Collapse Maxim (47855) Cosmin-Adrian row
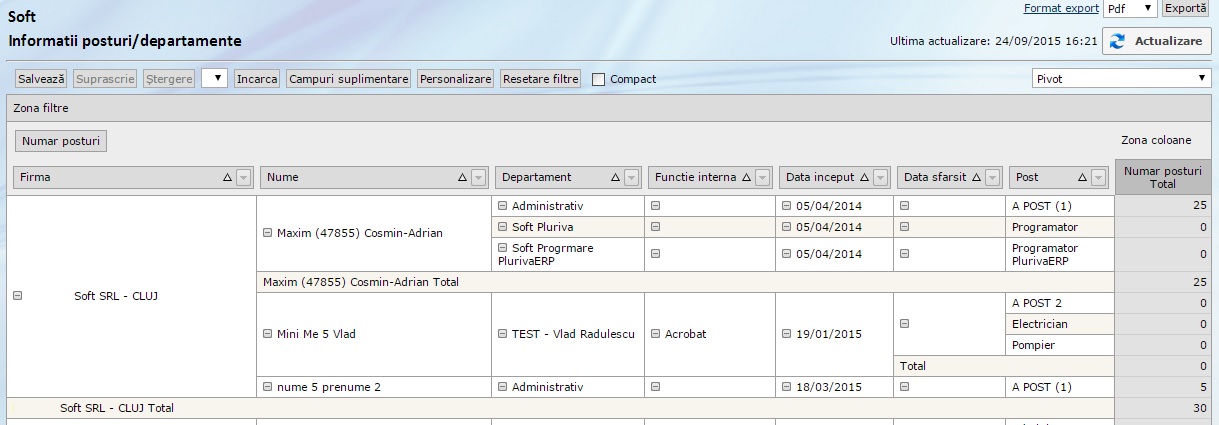Screen dimensions: 1219x425 pyautogui.click(x=268, y=233)
